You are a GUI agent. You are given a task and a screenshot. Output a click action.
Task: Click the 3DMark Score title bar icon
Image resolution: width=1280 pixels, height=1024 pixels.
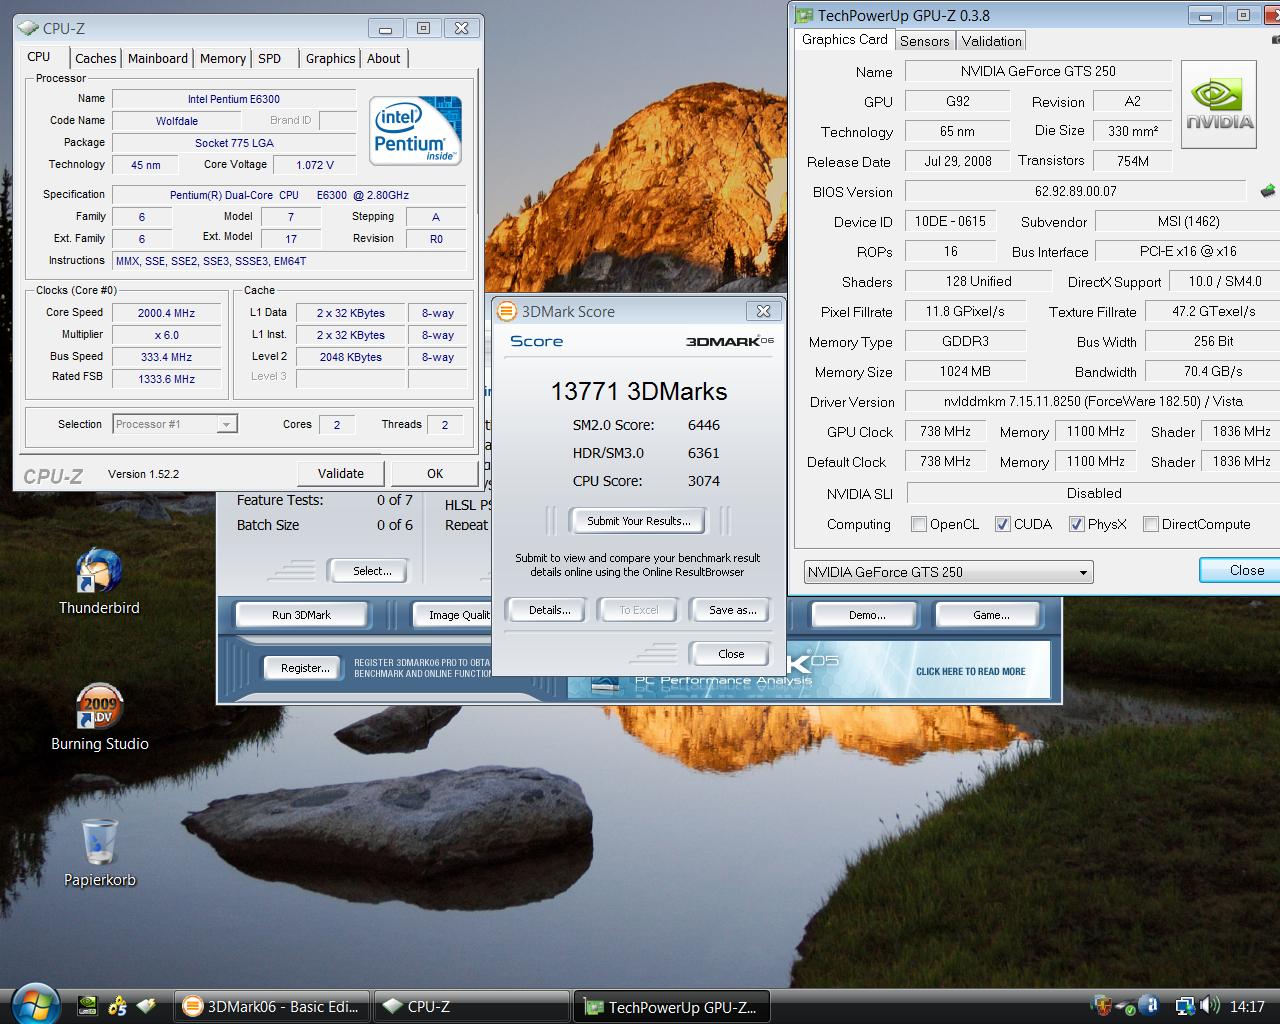[506, 311]
